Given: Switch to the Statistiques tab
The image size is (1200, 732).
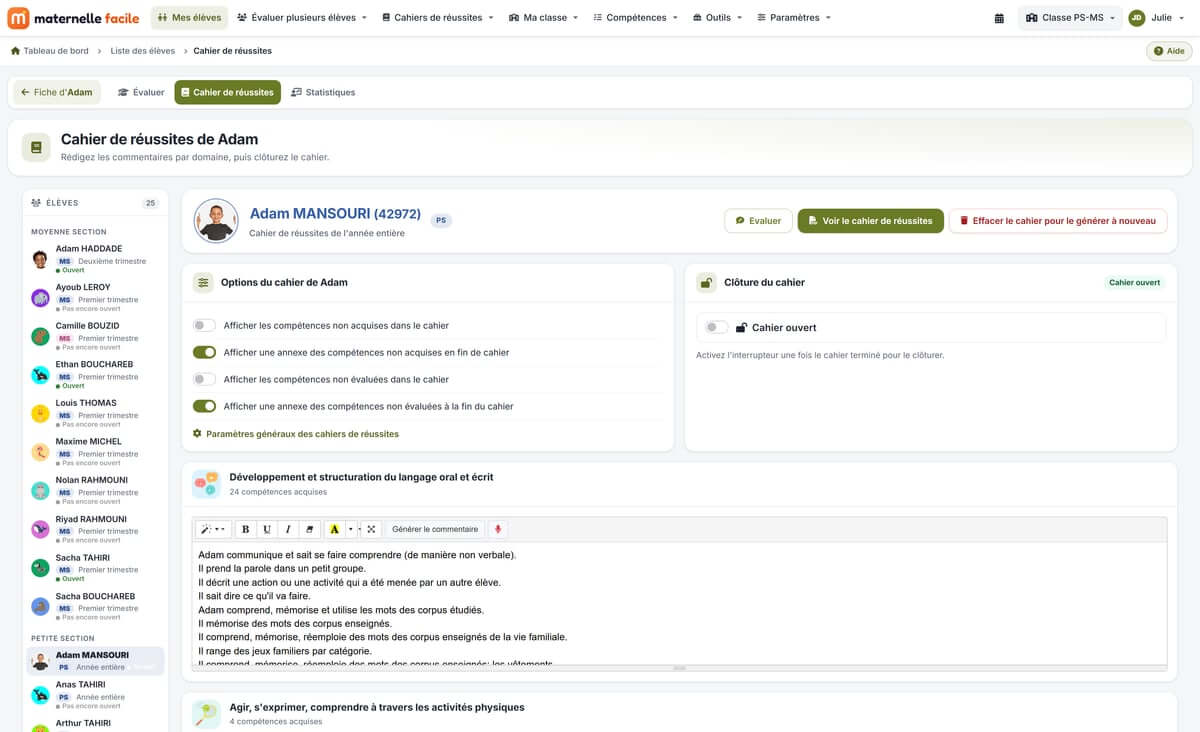Looking at the screenshot, I should tap(323, 92).
